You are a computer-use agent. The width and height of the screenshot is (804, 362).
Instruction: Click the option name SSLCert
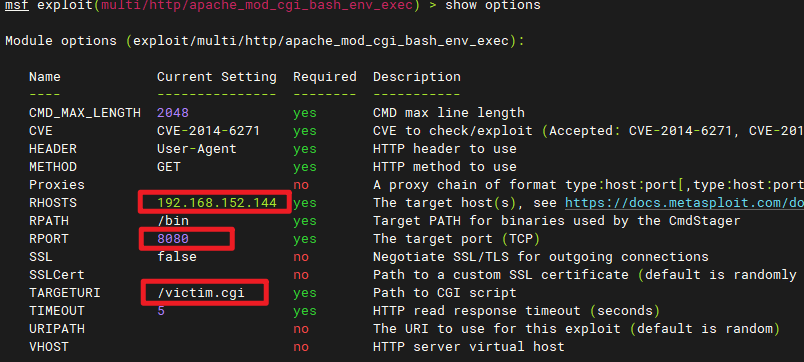(57, 275)
